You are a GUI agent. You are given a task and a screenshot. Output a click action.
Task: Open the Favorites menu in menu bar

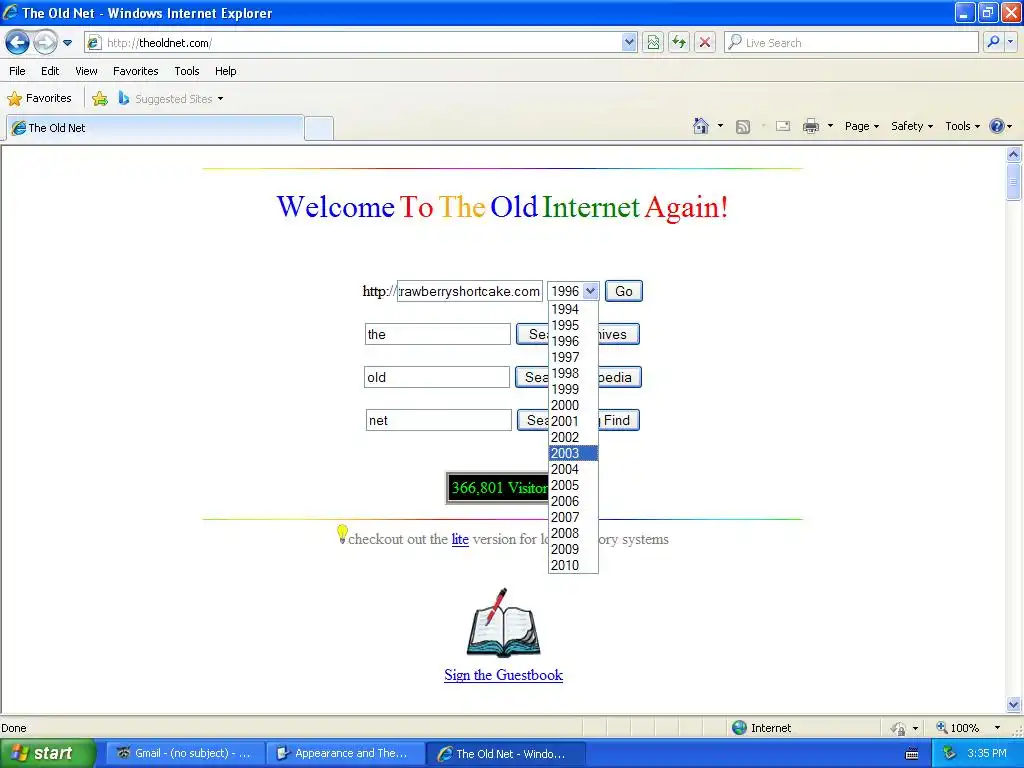click(x=135, y=71)
